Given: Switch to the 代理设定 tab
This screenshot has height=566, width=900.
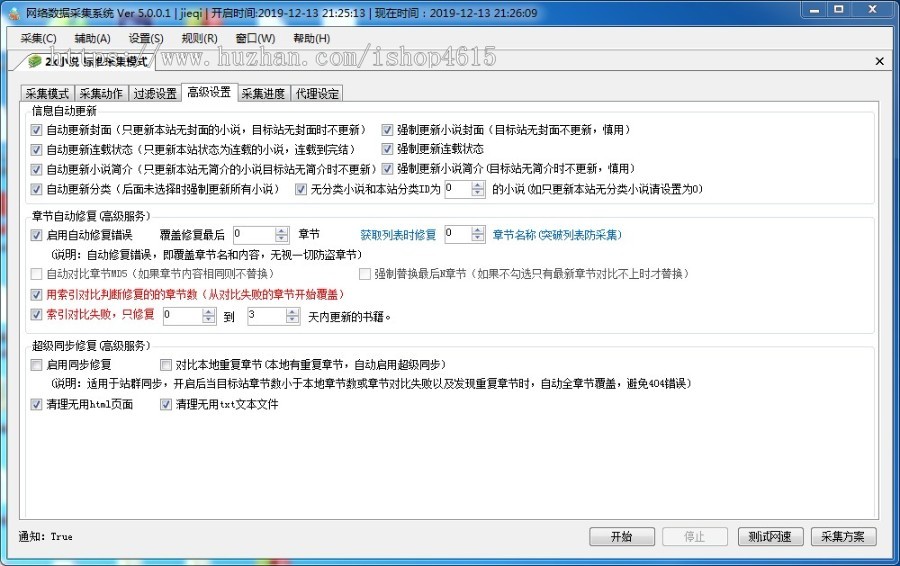Looking at the screenshot, I should pos(317,94).
